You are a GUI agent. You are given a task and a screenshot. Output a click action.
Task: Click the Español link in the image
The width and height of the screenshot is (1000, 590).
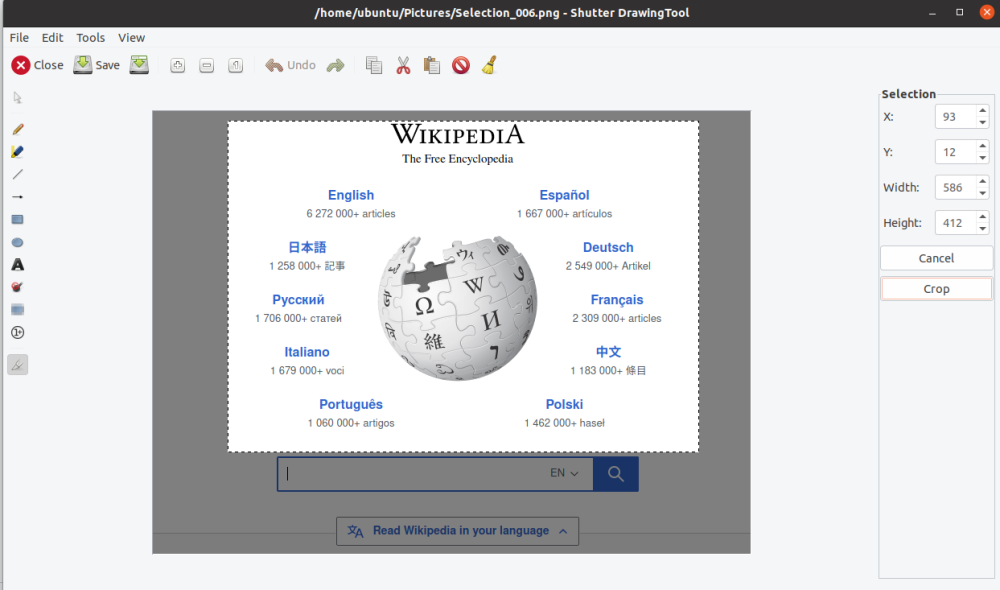click(x=564, y=195)
